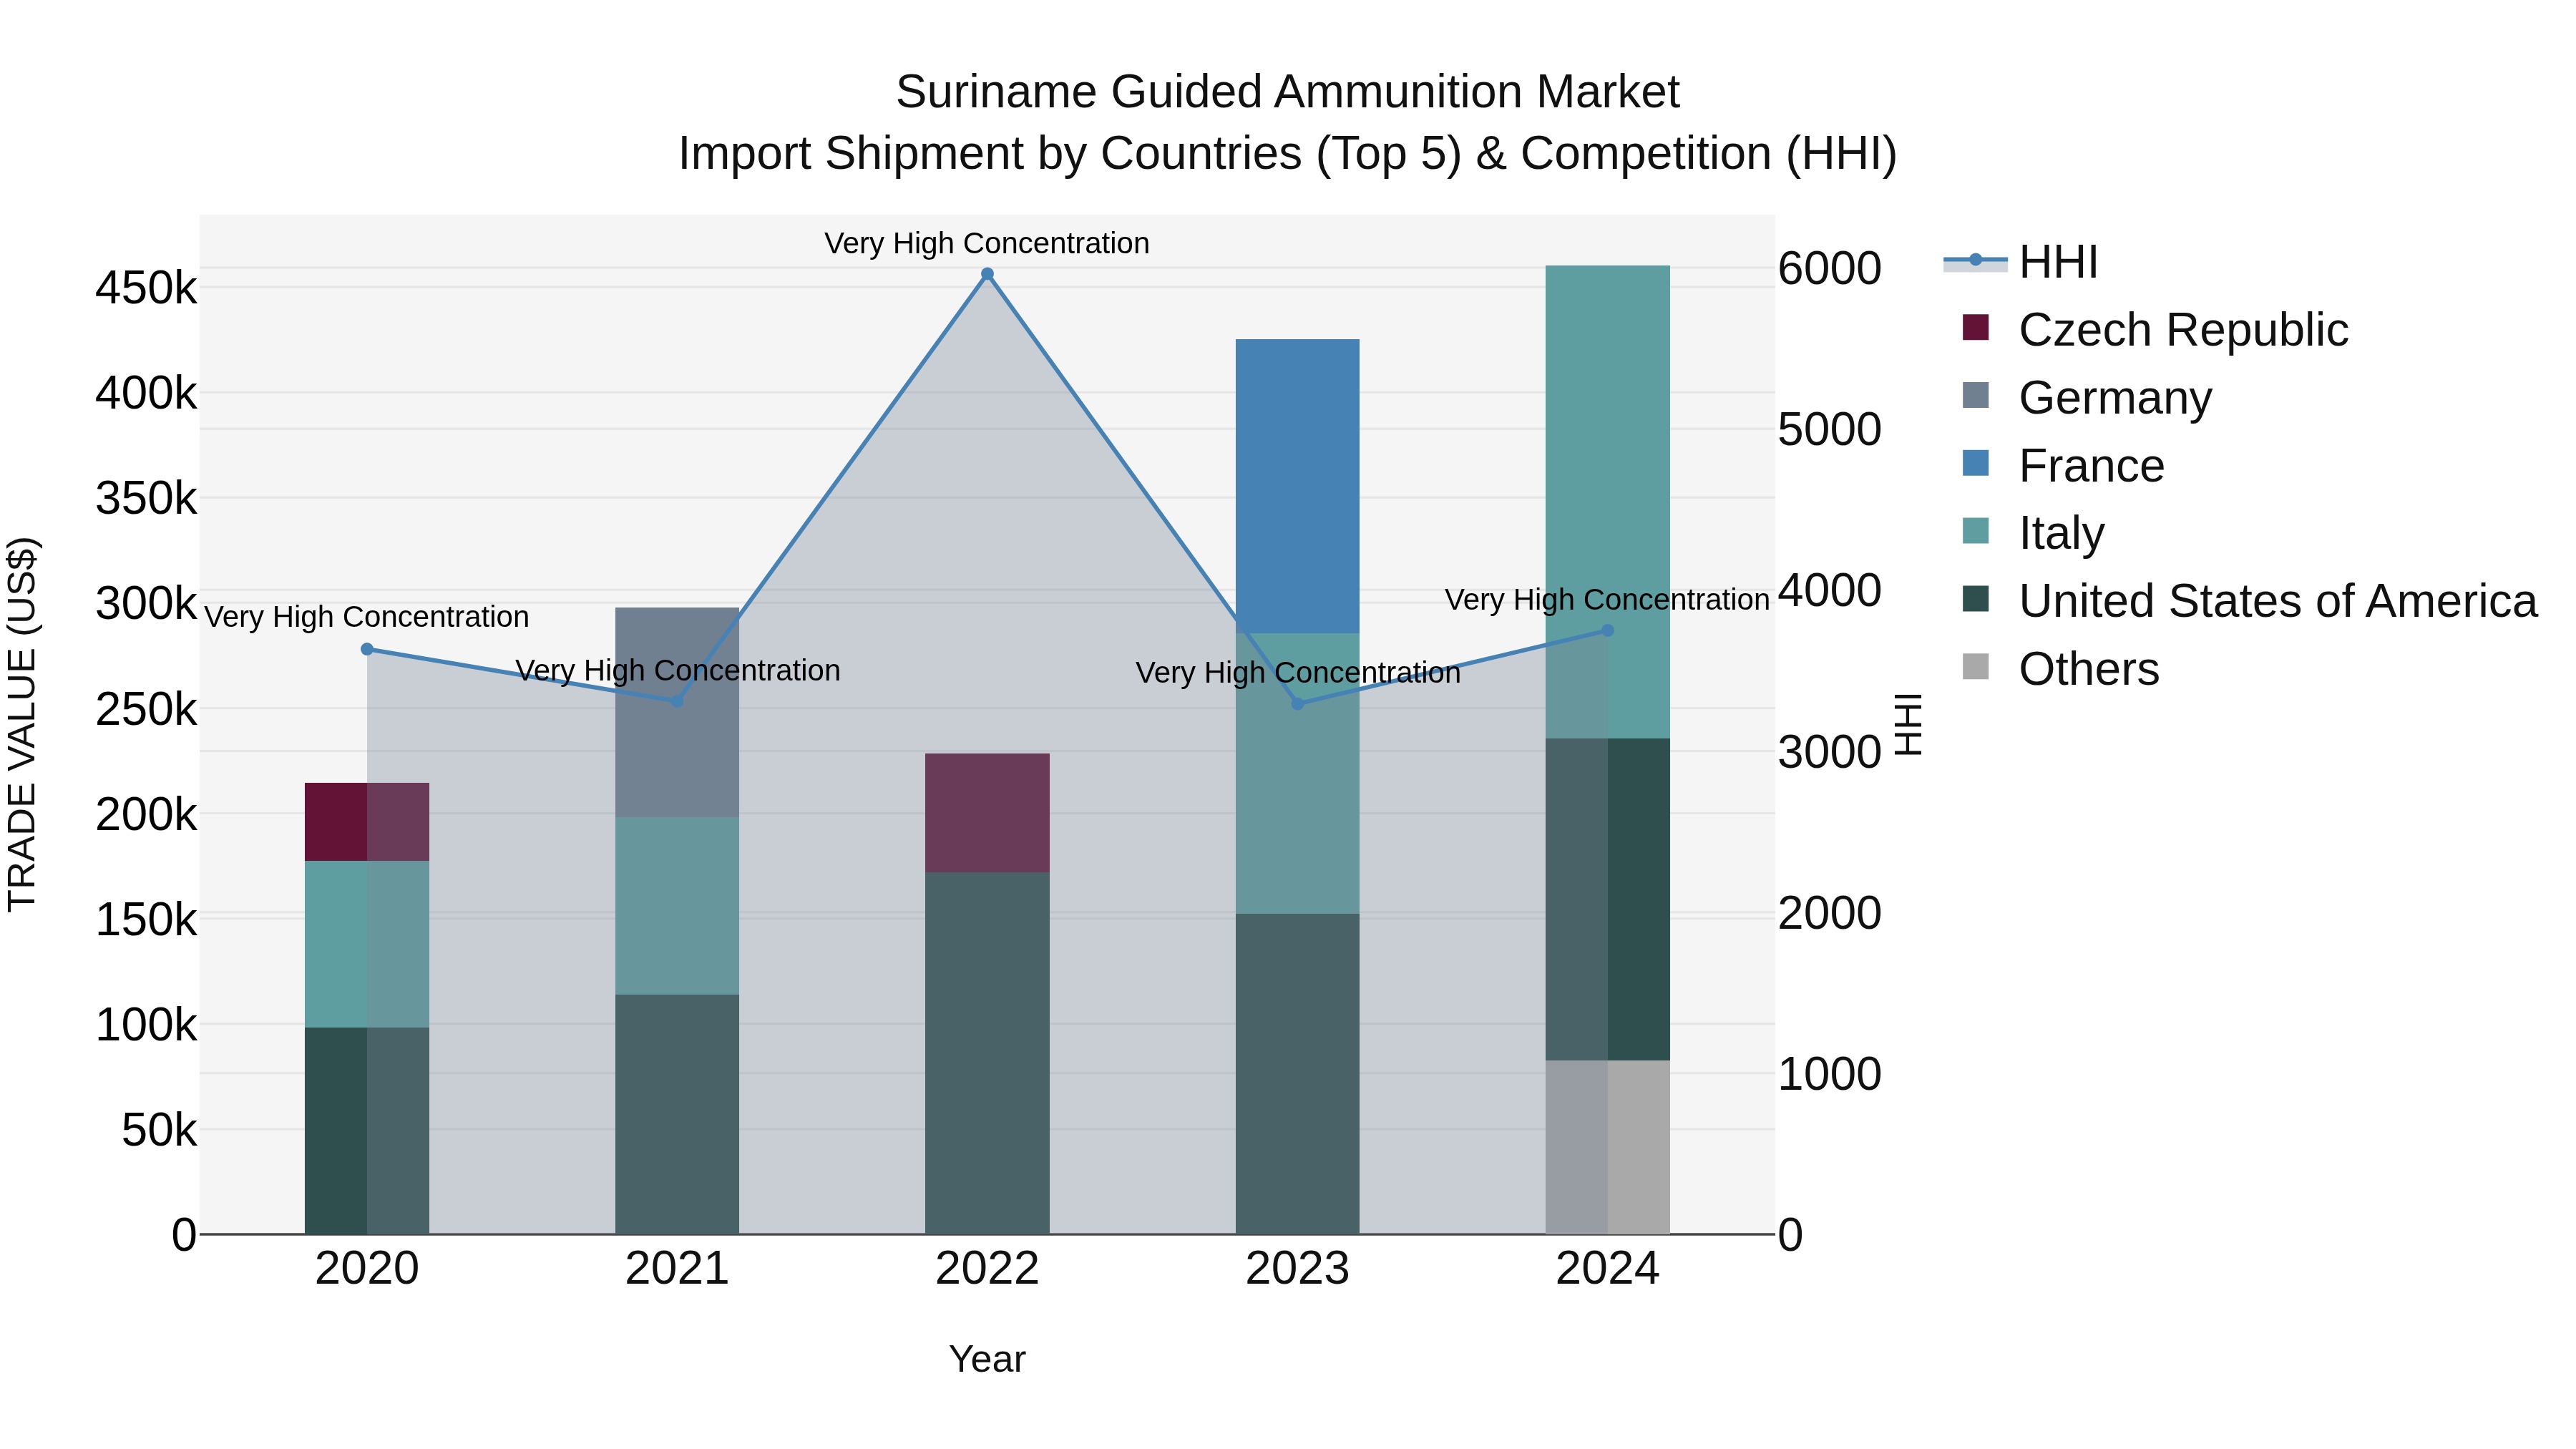2576x1449 pixels.
Task: Click the 300k y-axis tick label
Action: click(x=146, y=604)
